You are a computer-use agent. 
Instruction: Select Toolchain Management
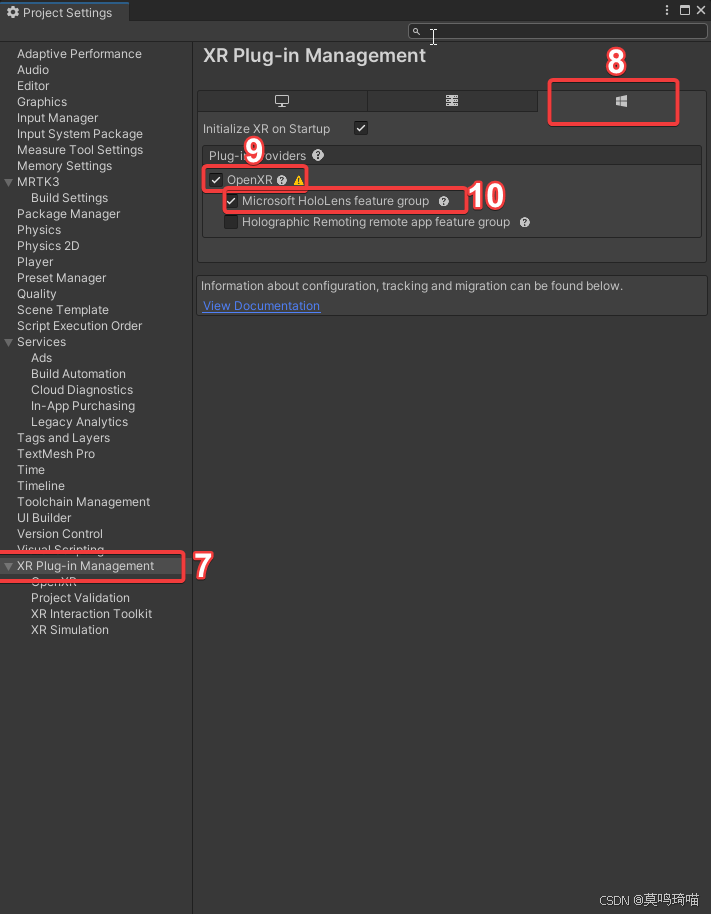(x=83, y=502)
